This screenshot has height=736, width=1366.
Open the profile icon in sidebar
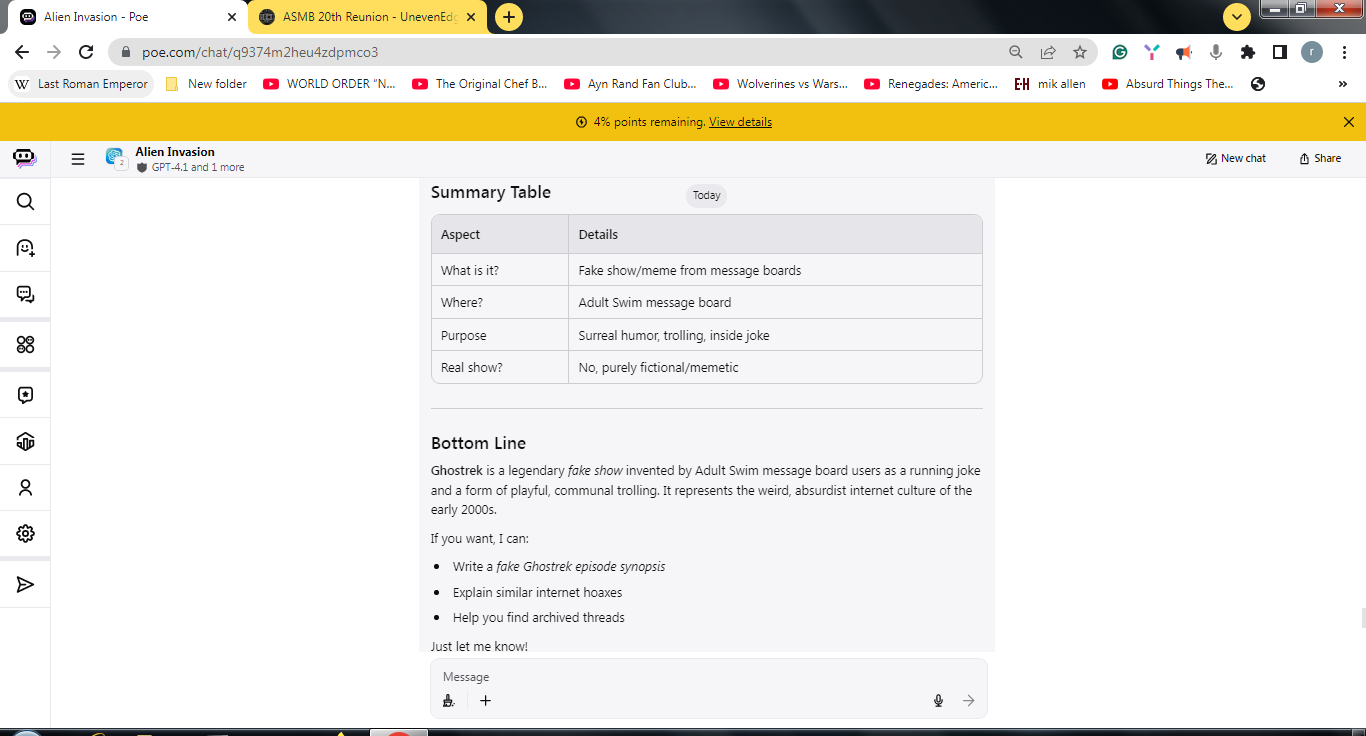click(25, 488)
